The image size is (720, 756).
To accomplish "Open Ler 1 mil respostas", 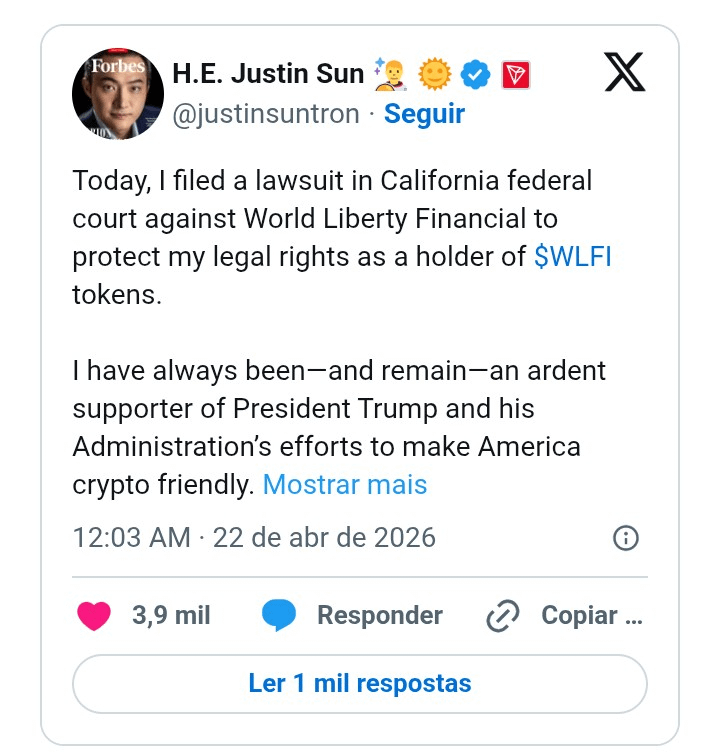I will pyautogui.click(x=360, y=684).
